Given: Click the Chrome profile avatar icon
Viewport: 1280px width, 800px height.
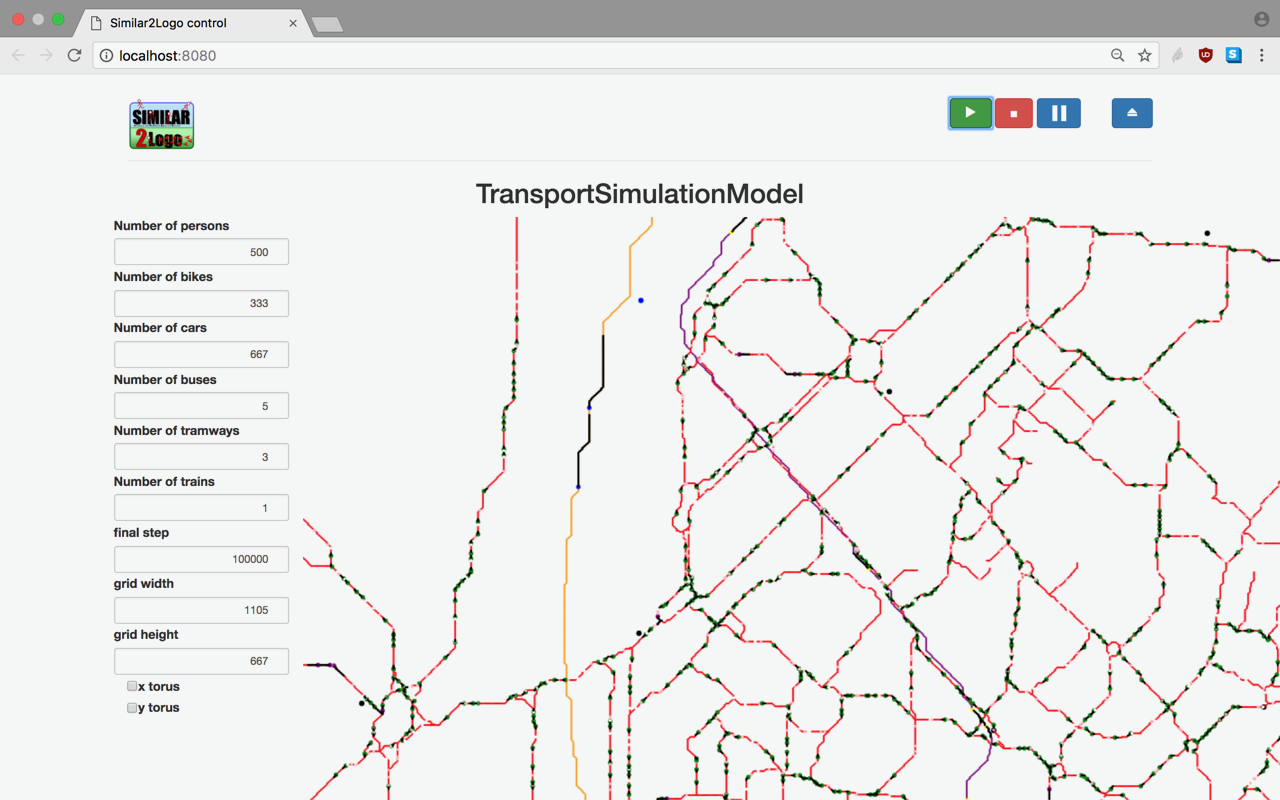Looking at the screenshot, I should (x=1261, y=19).
